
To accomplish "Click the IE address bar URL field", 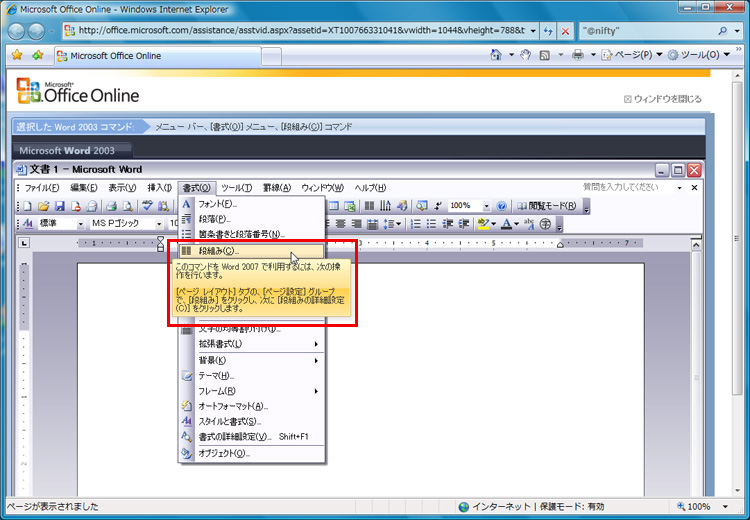I will [302, 31].
